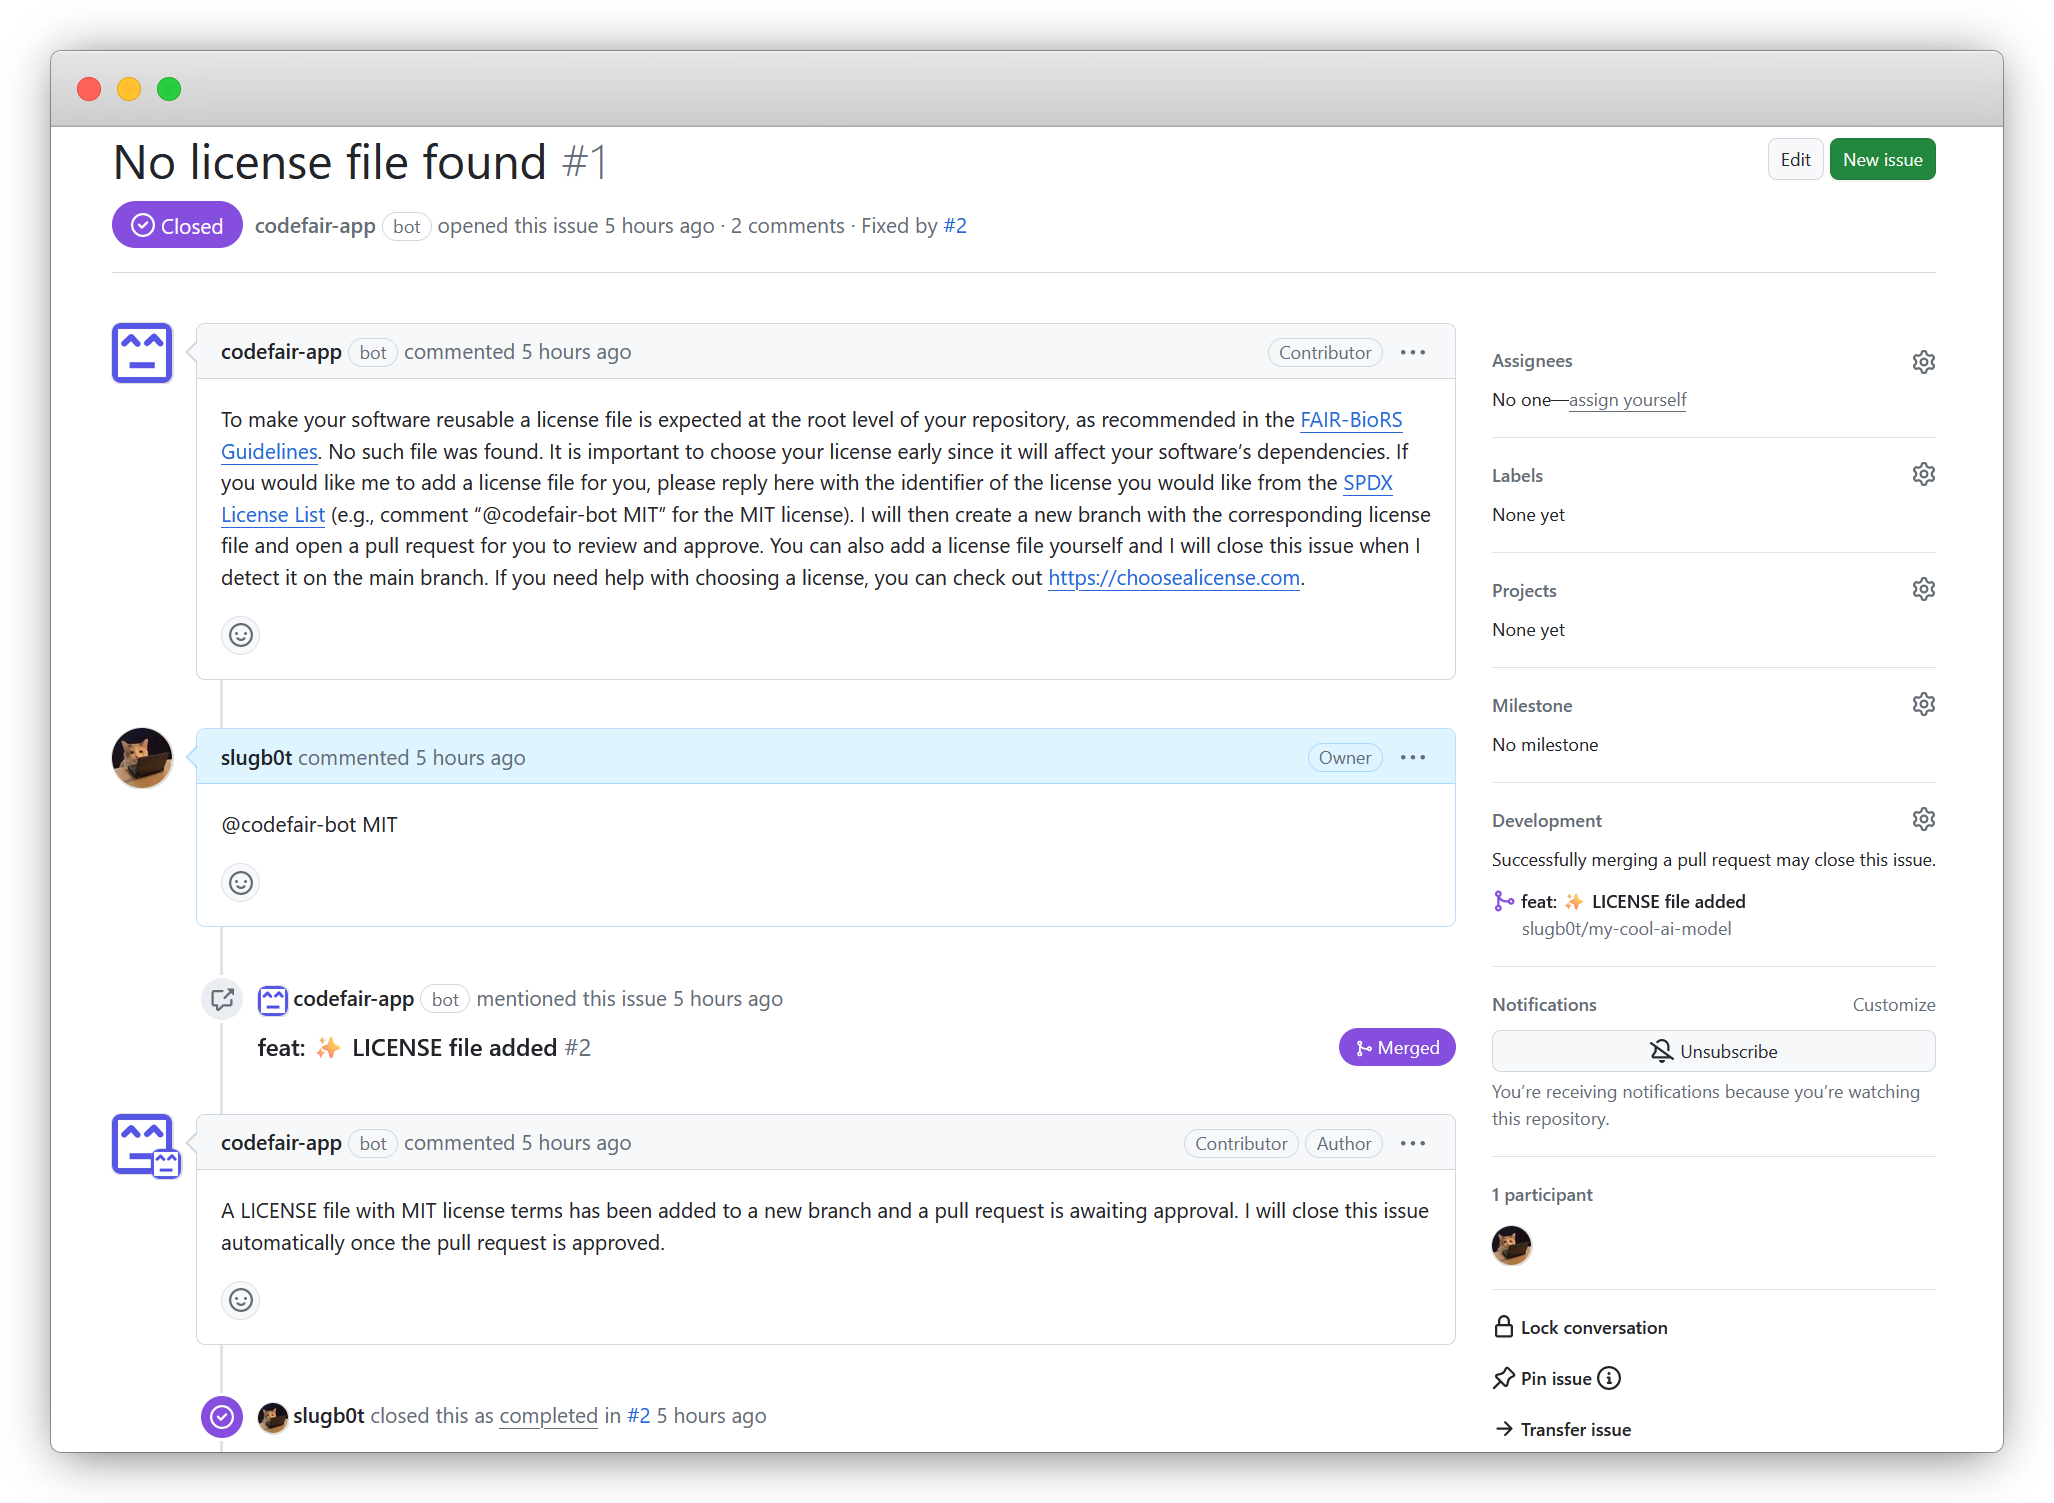
Task: Click the Edit button for the issue
Action: (1794, 160)
